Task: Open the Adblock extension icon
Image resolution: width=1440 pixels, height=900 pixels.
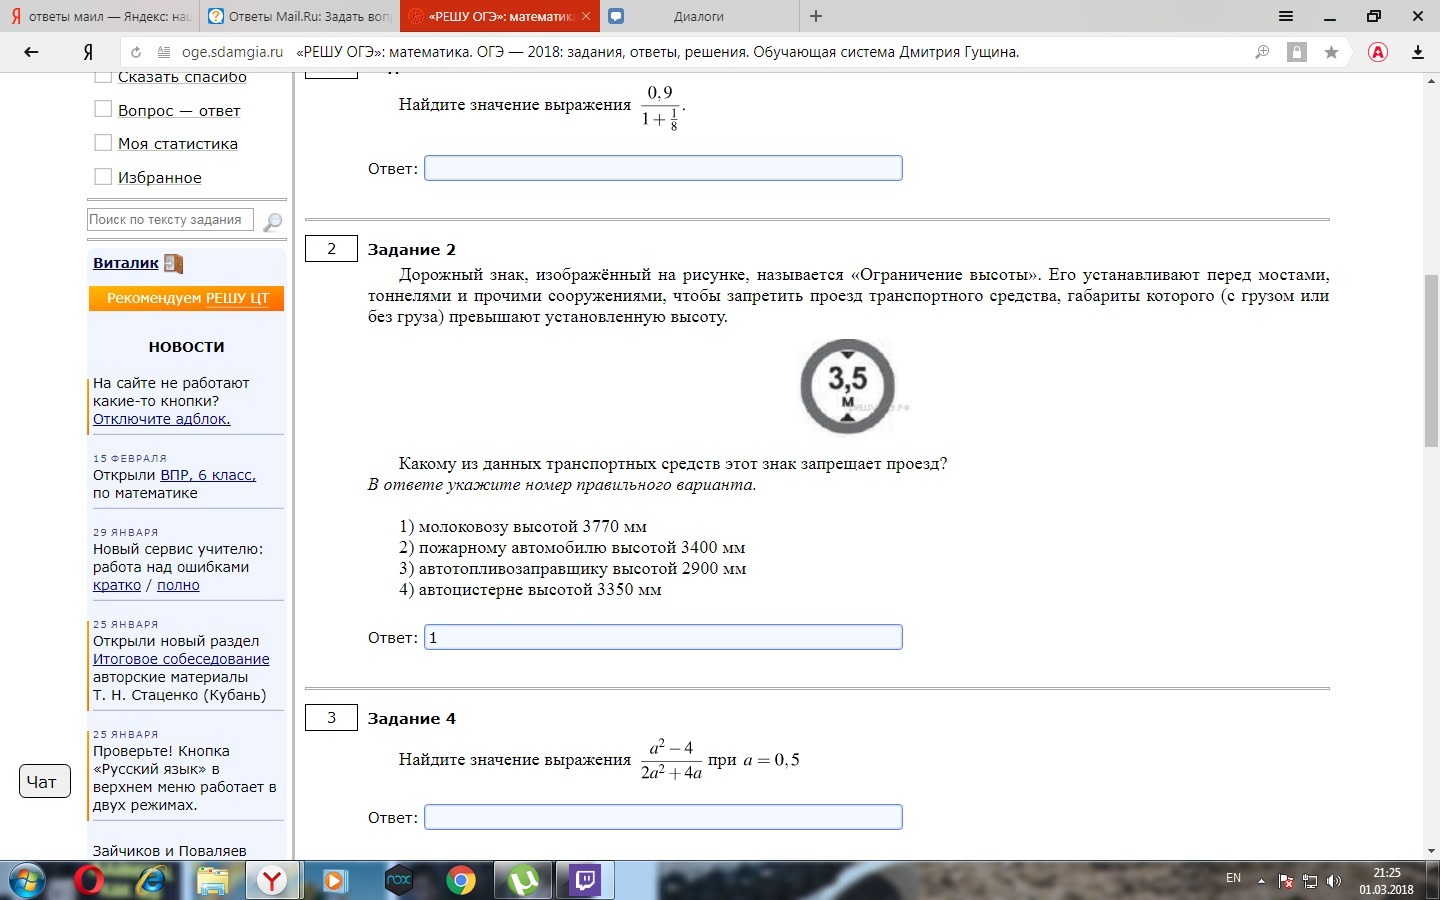Action: coord(1378,52)
